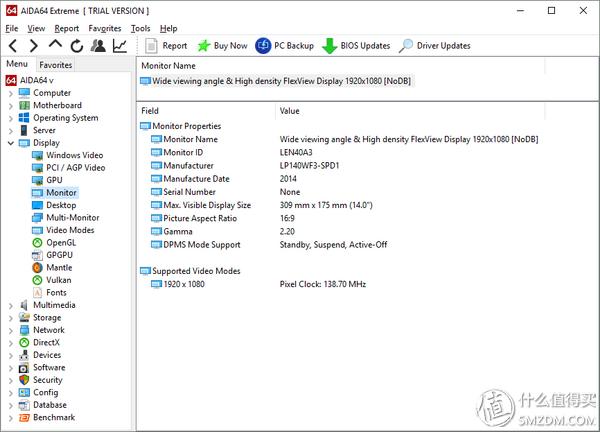Select GPU in the Display tree
The width and height of the screenshot is (600, 432).
click(x=53, y=180)
